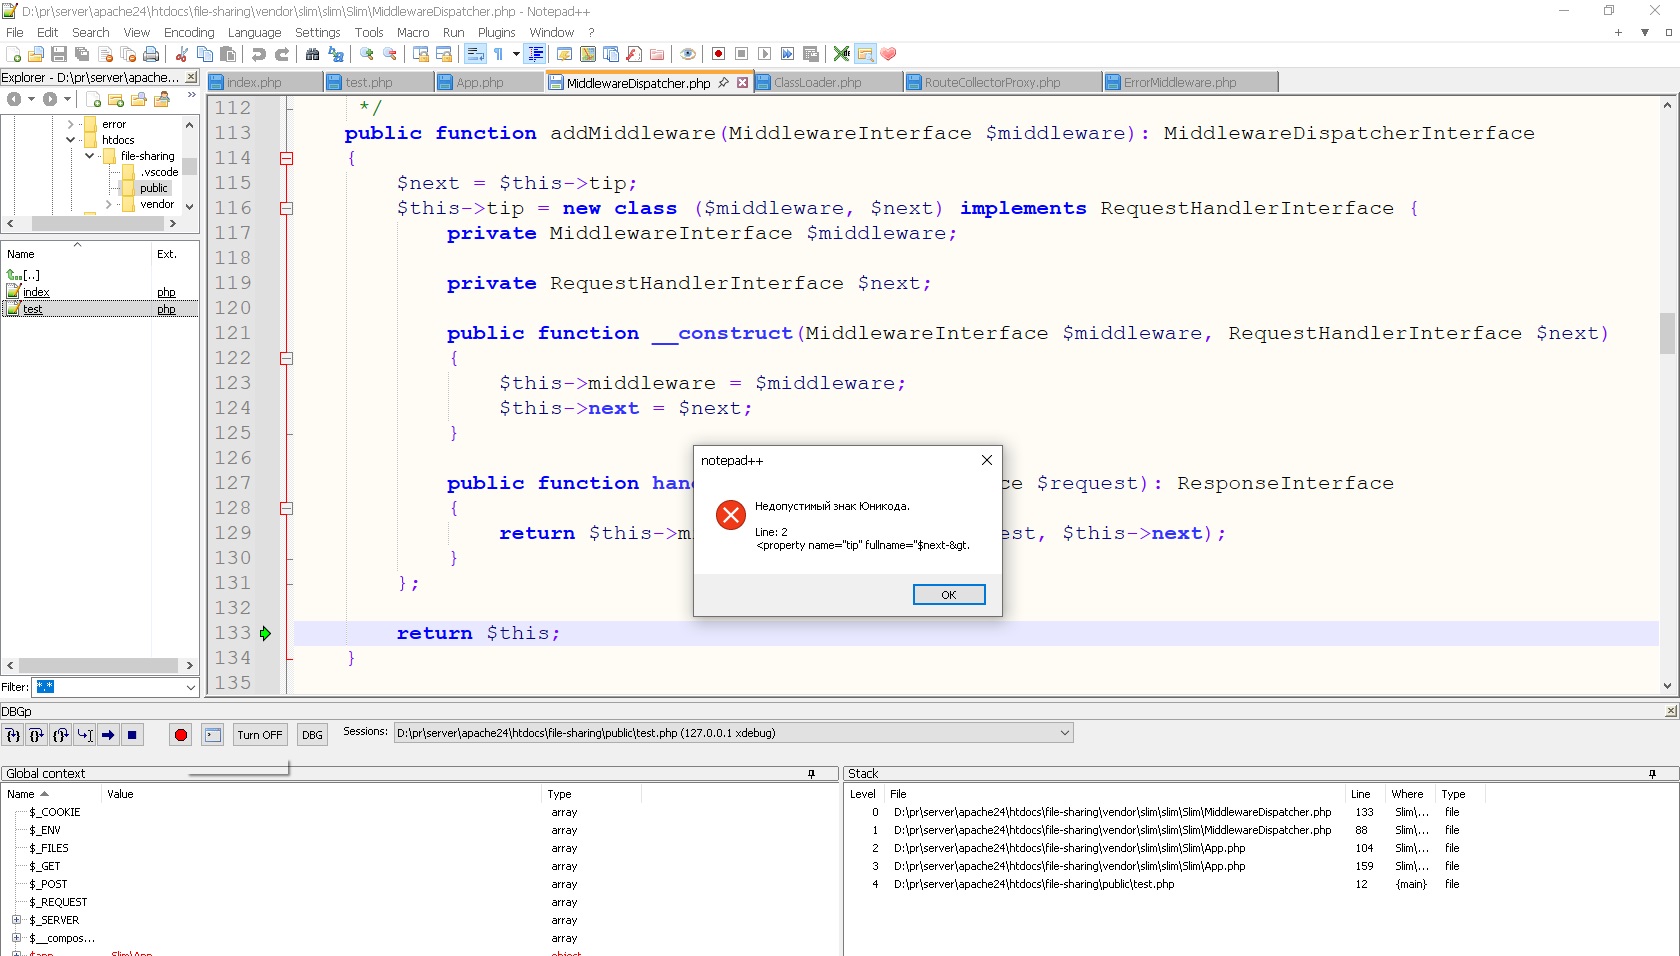The height and width of the screenshot is (956, 1680).
Task: Click the DBGp Step Into icon
Action: (12, 735)
